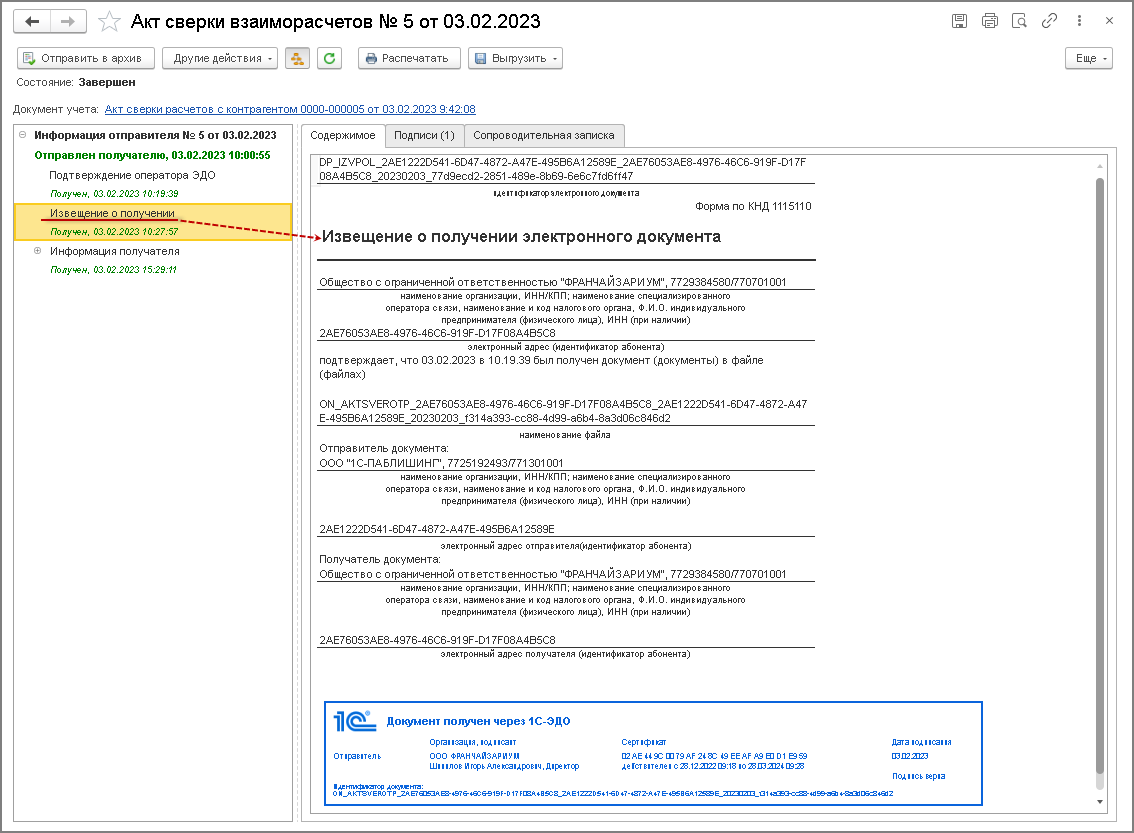
Task: Close the reconciliation act window
Action: (1109, 21)
